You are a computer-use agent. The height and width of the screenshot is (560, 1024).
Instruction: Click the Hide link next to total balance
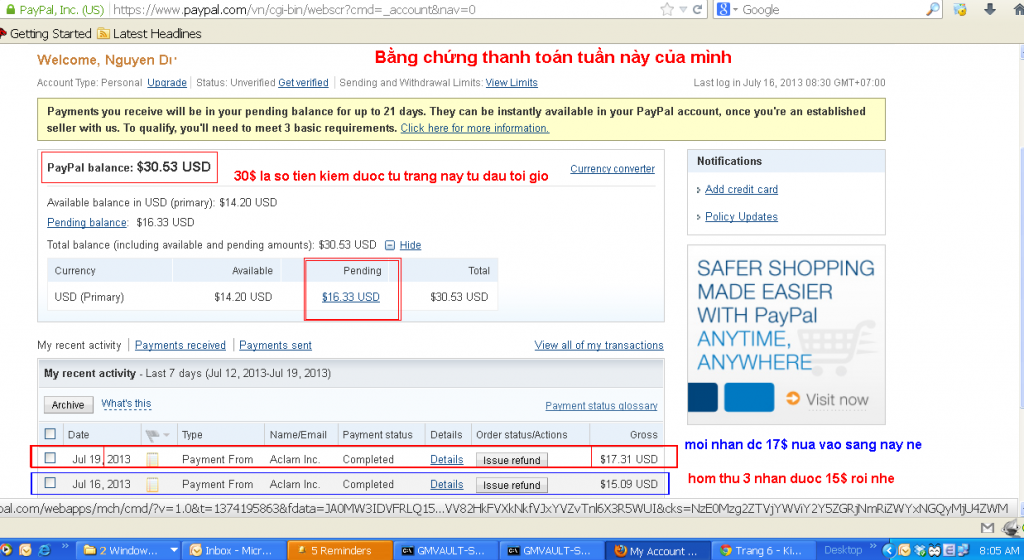410,245
